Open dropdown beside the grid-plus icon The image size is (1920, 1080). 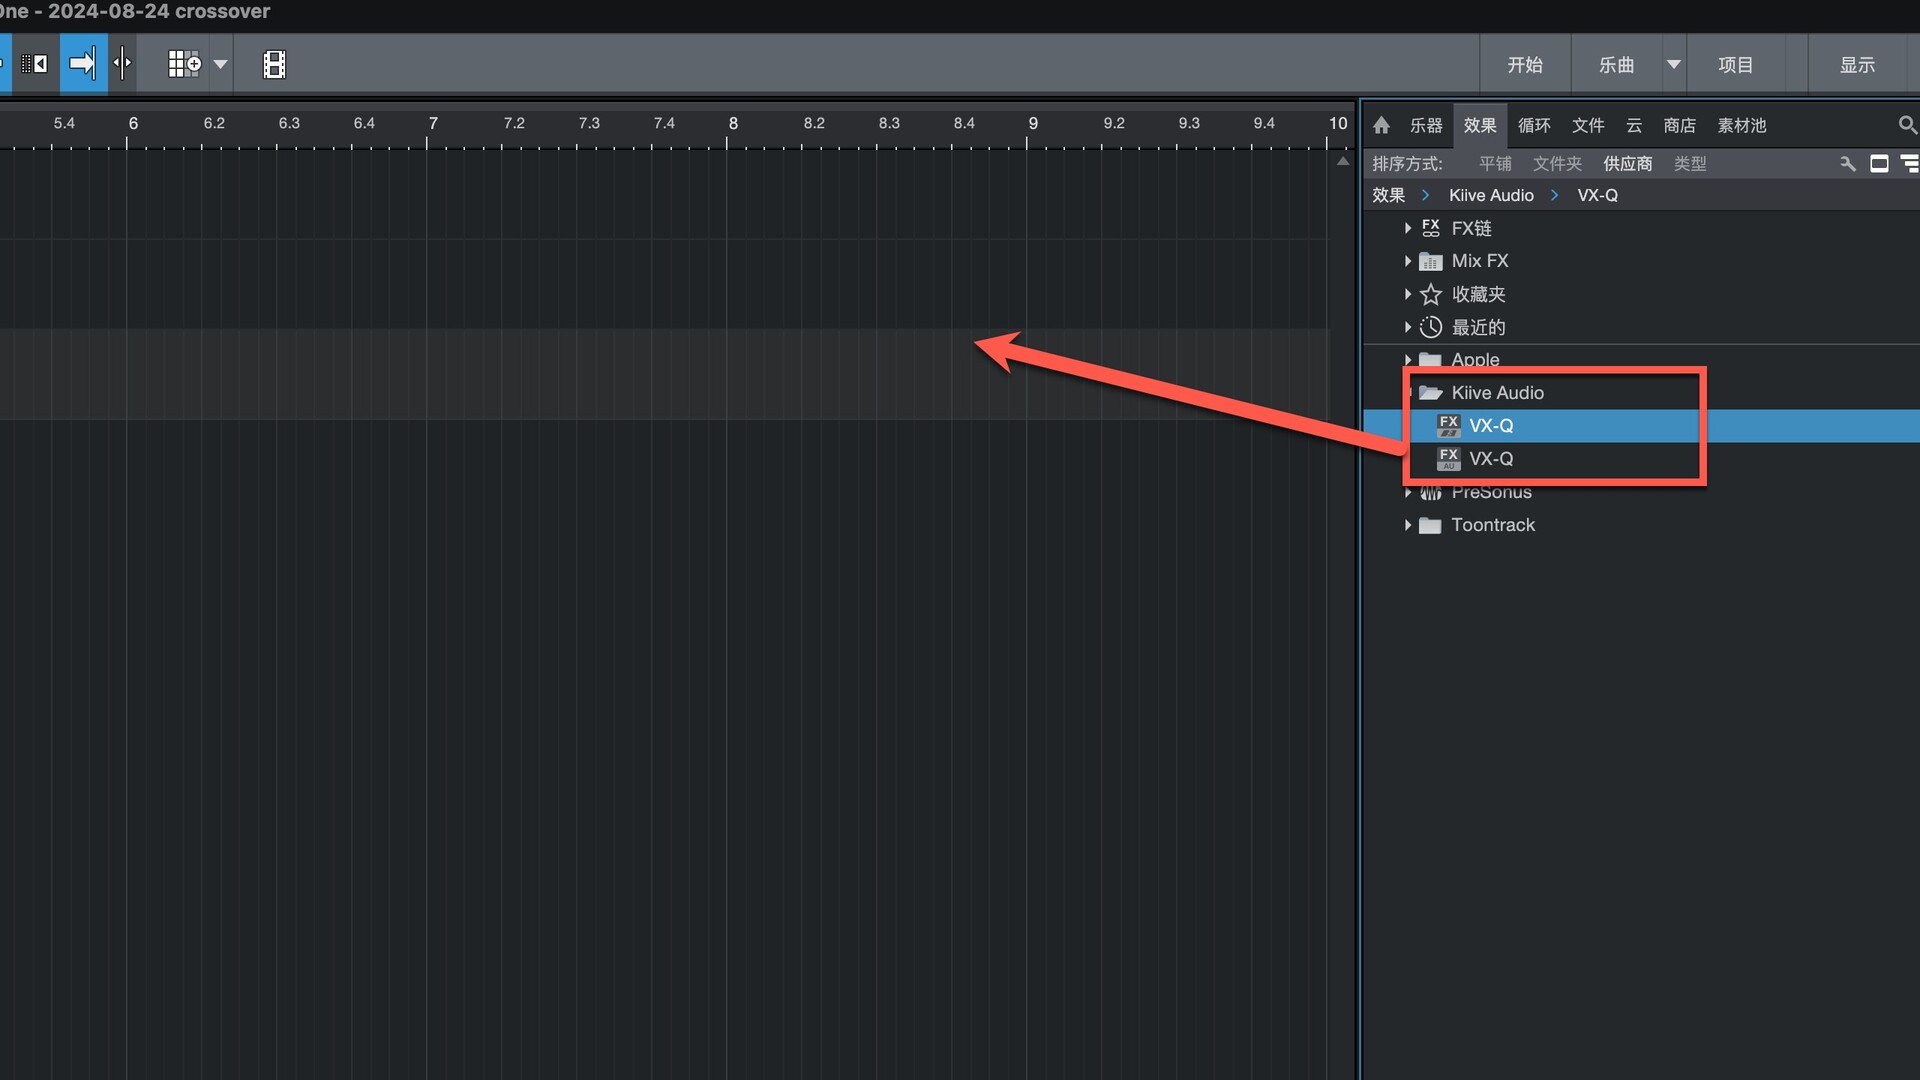point(221,64)
